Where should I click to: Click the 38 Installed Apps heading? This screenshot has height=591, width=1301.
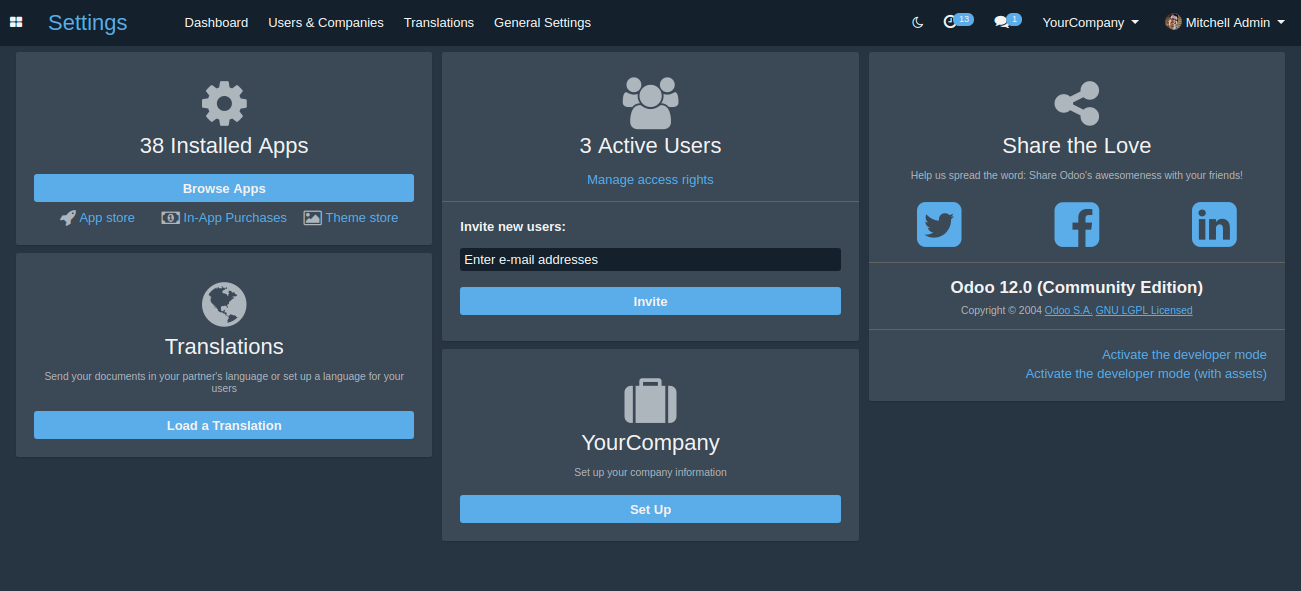(224, 145)
